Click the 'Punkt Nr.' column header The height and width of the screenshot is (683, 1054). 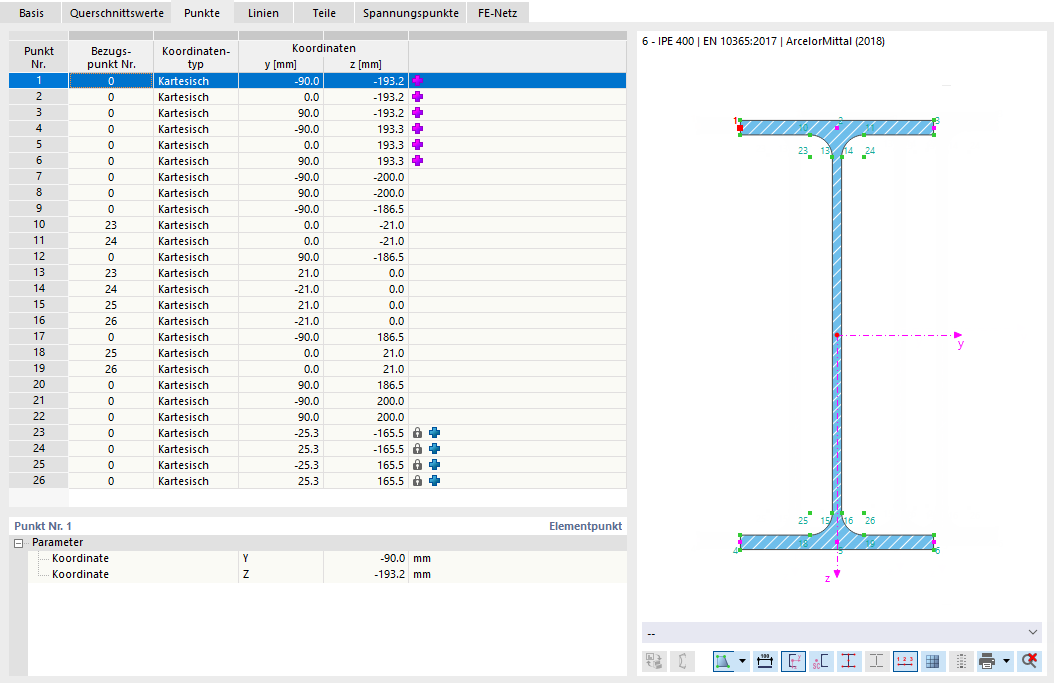click(x=38, y=57)
